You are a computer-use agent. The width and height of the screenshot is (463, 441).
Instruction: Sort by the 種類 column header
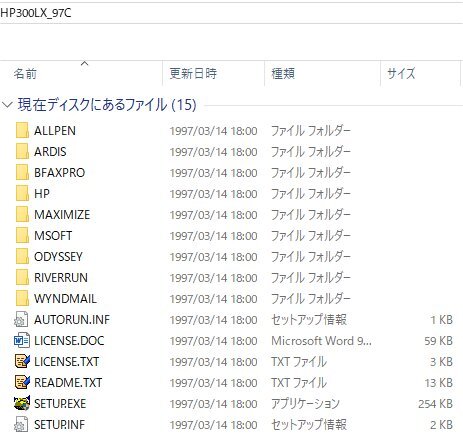(322, 73)
